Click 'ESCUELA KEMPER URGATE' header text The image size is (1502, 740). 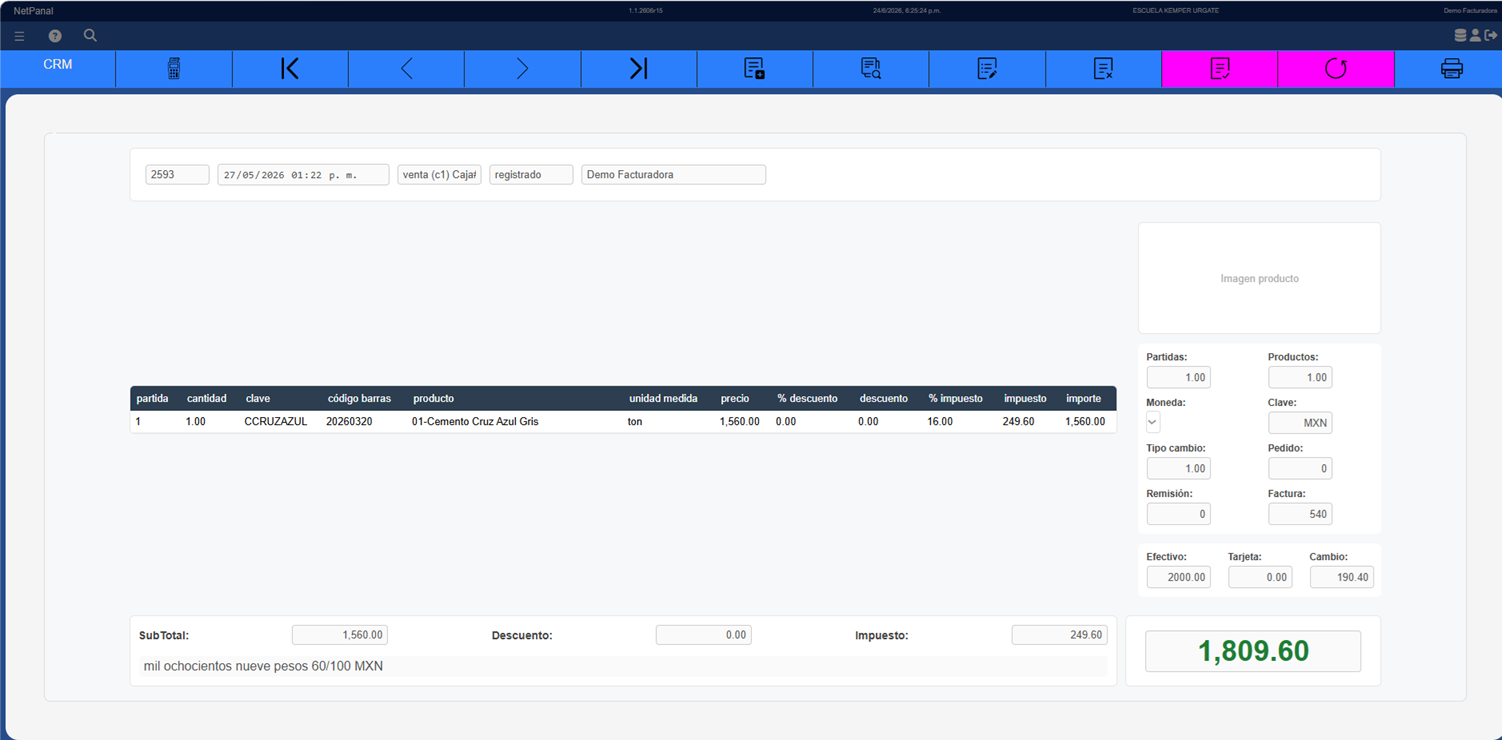(x=1175, y=10)
